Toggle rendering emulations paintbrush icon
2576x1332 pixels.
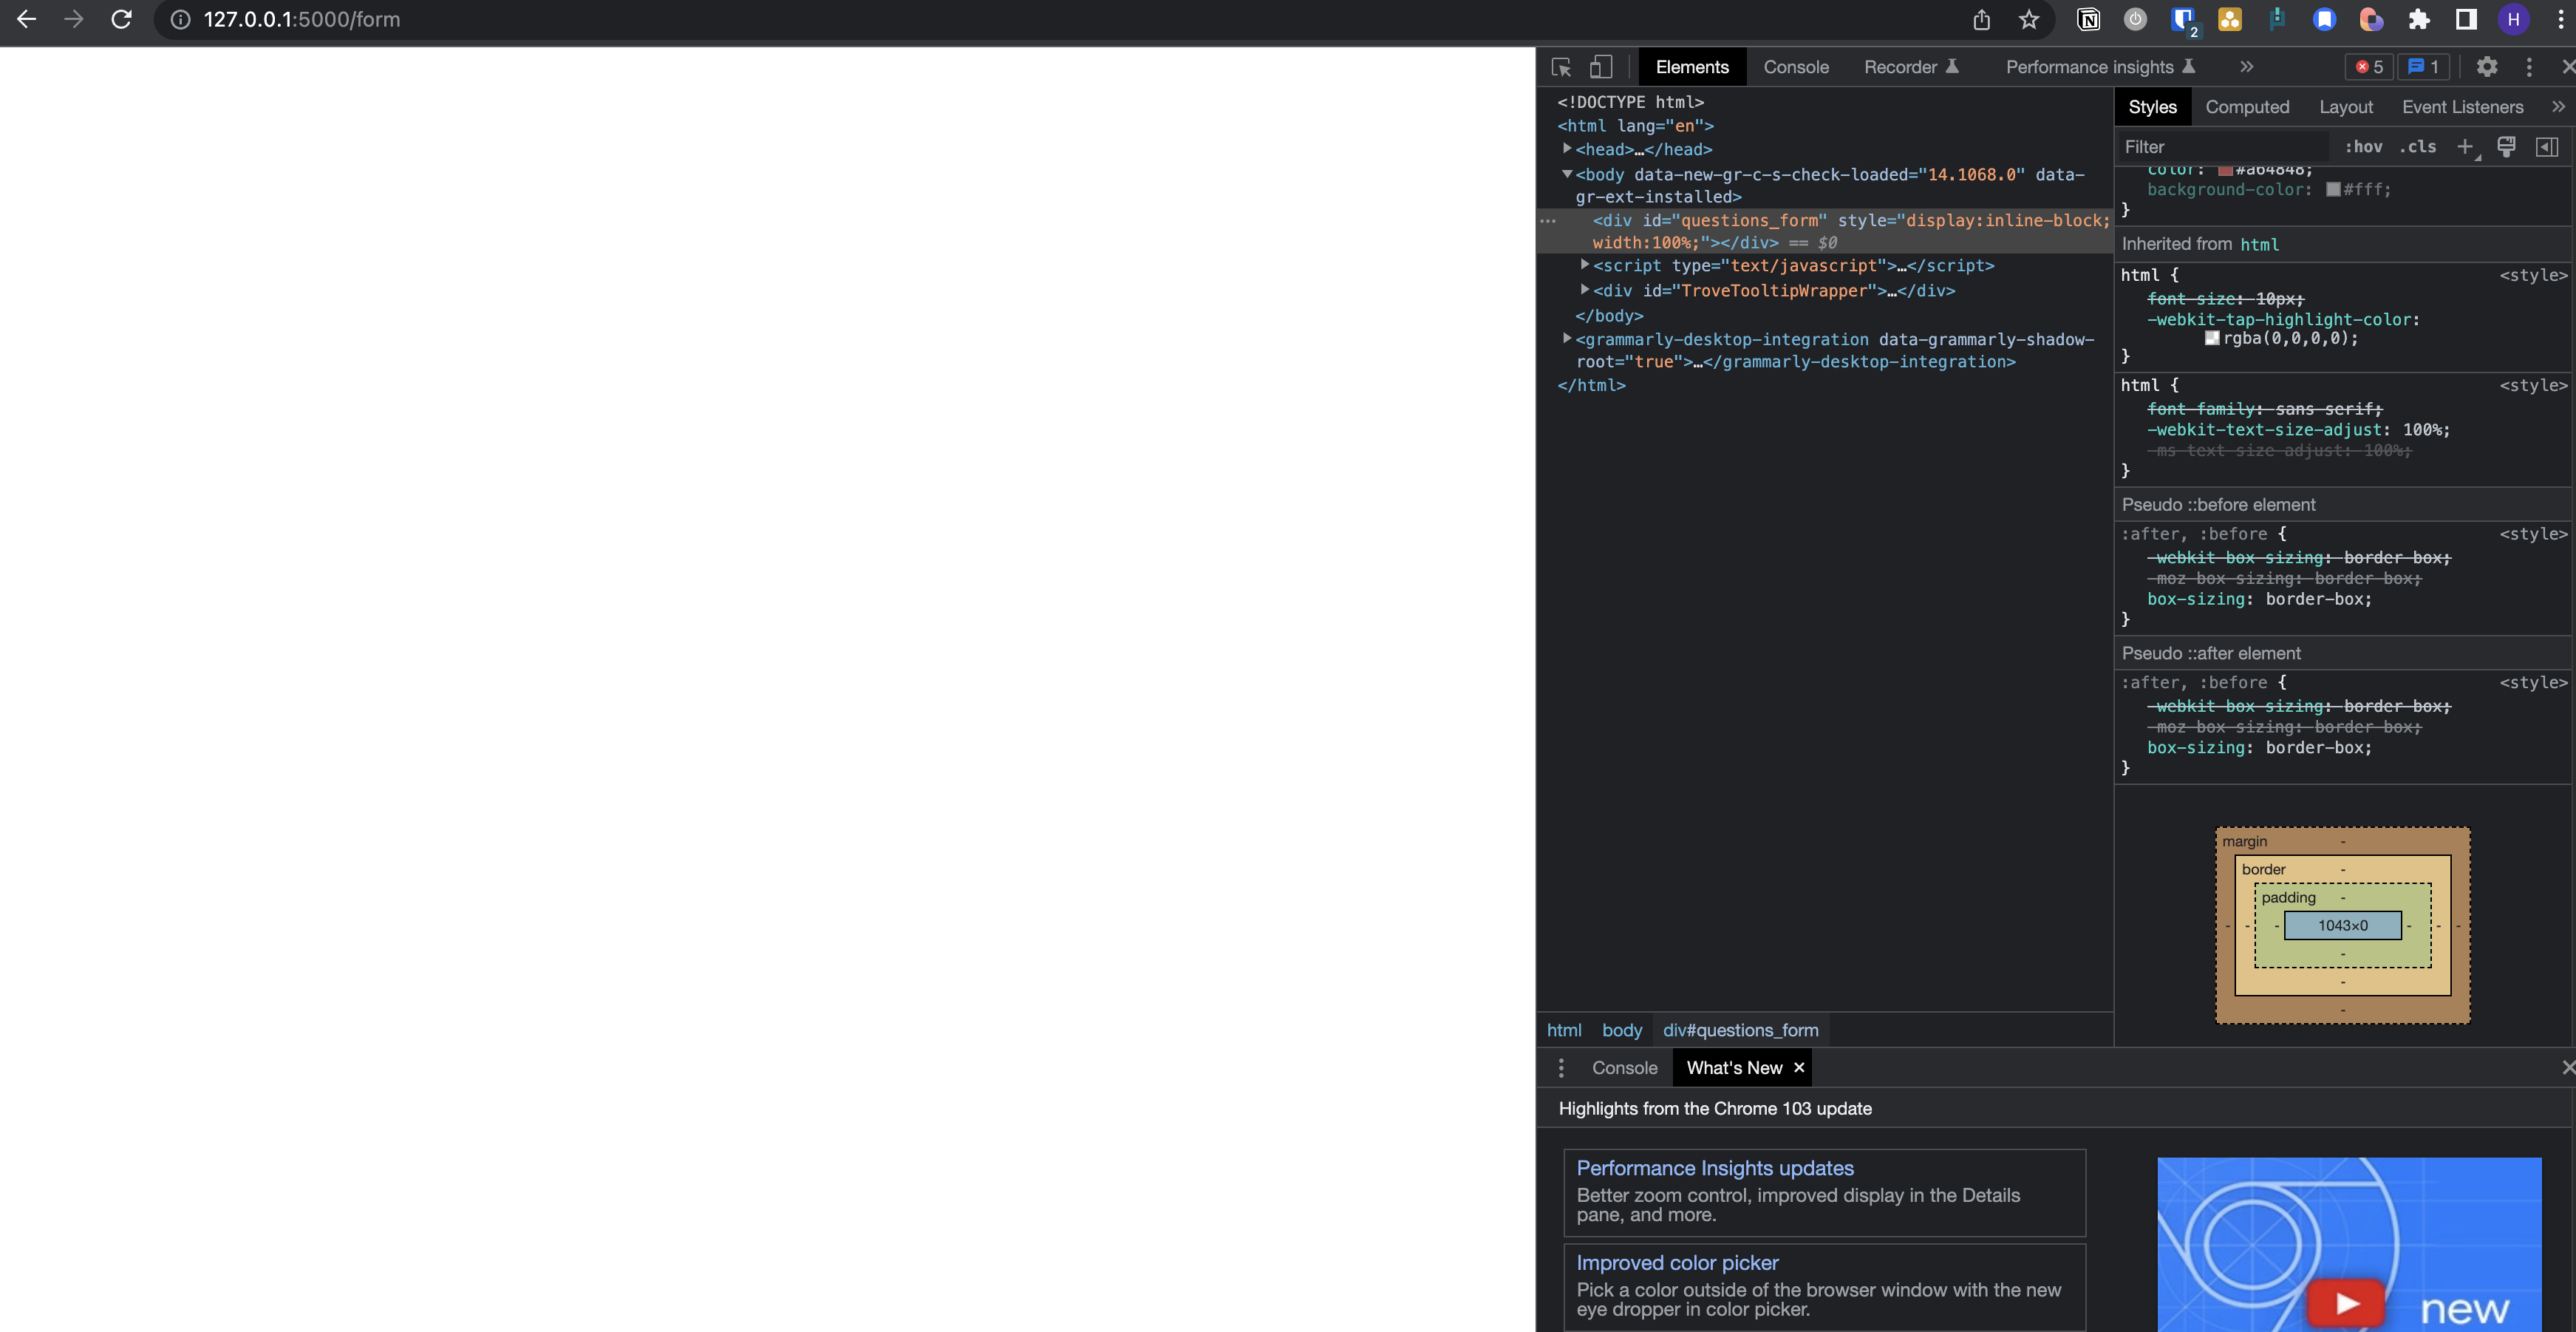2506,147
